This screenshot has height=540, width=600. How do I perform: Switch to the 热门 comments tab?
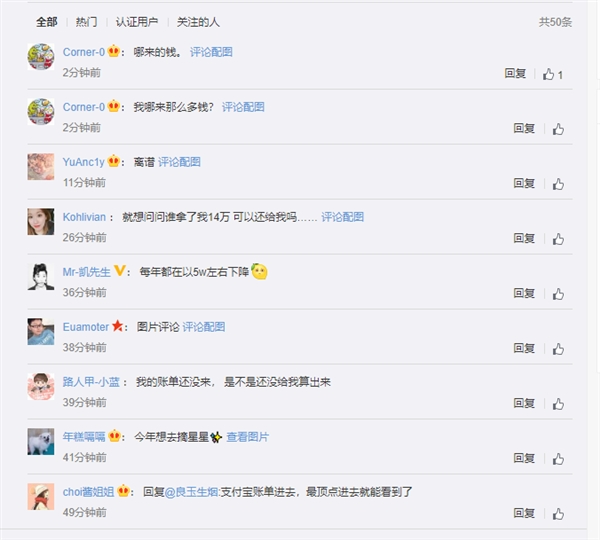(86, 22)
